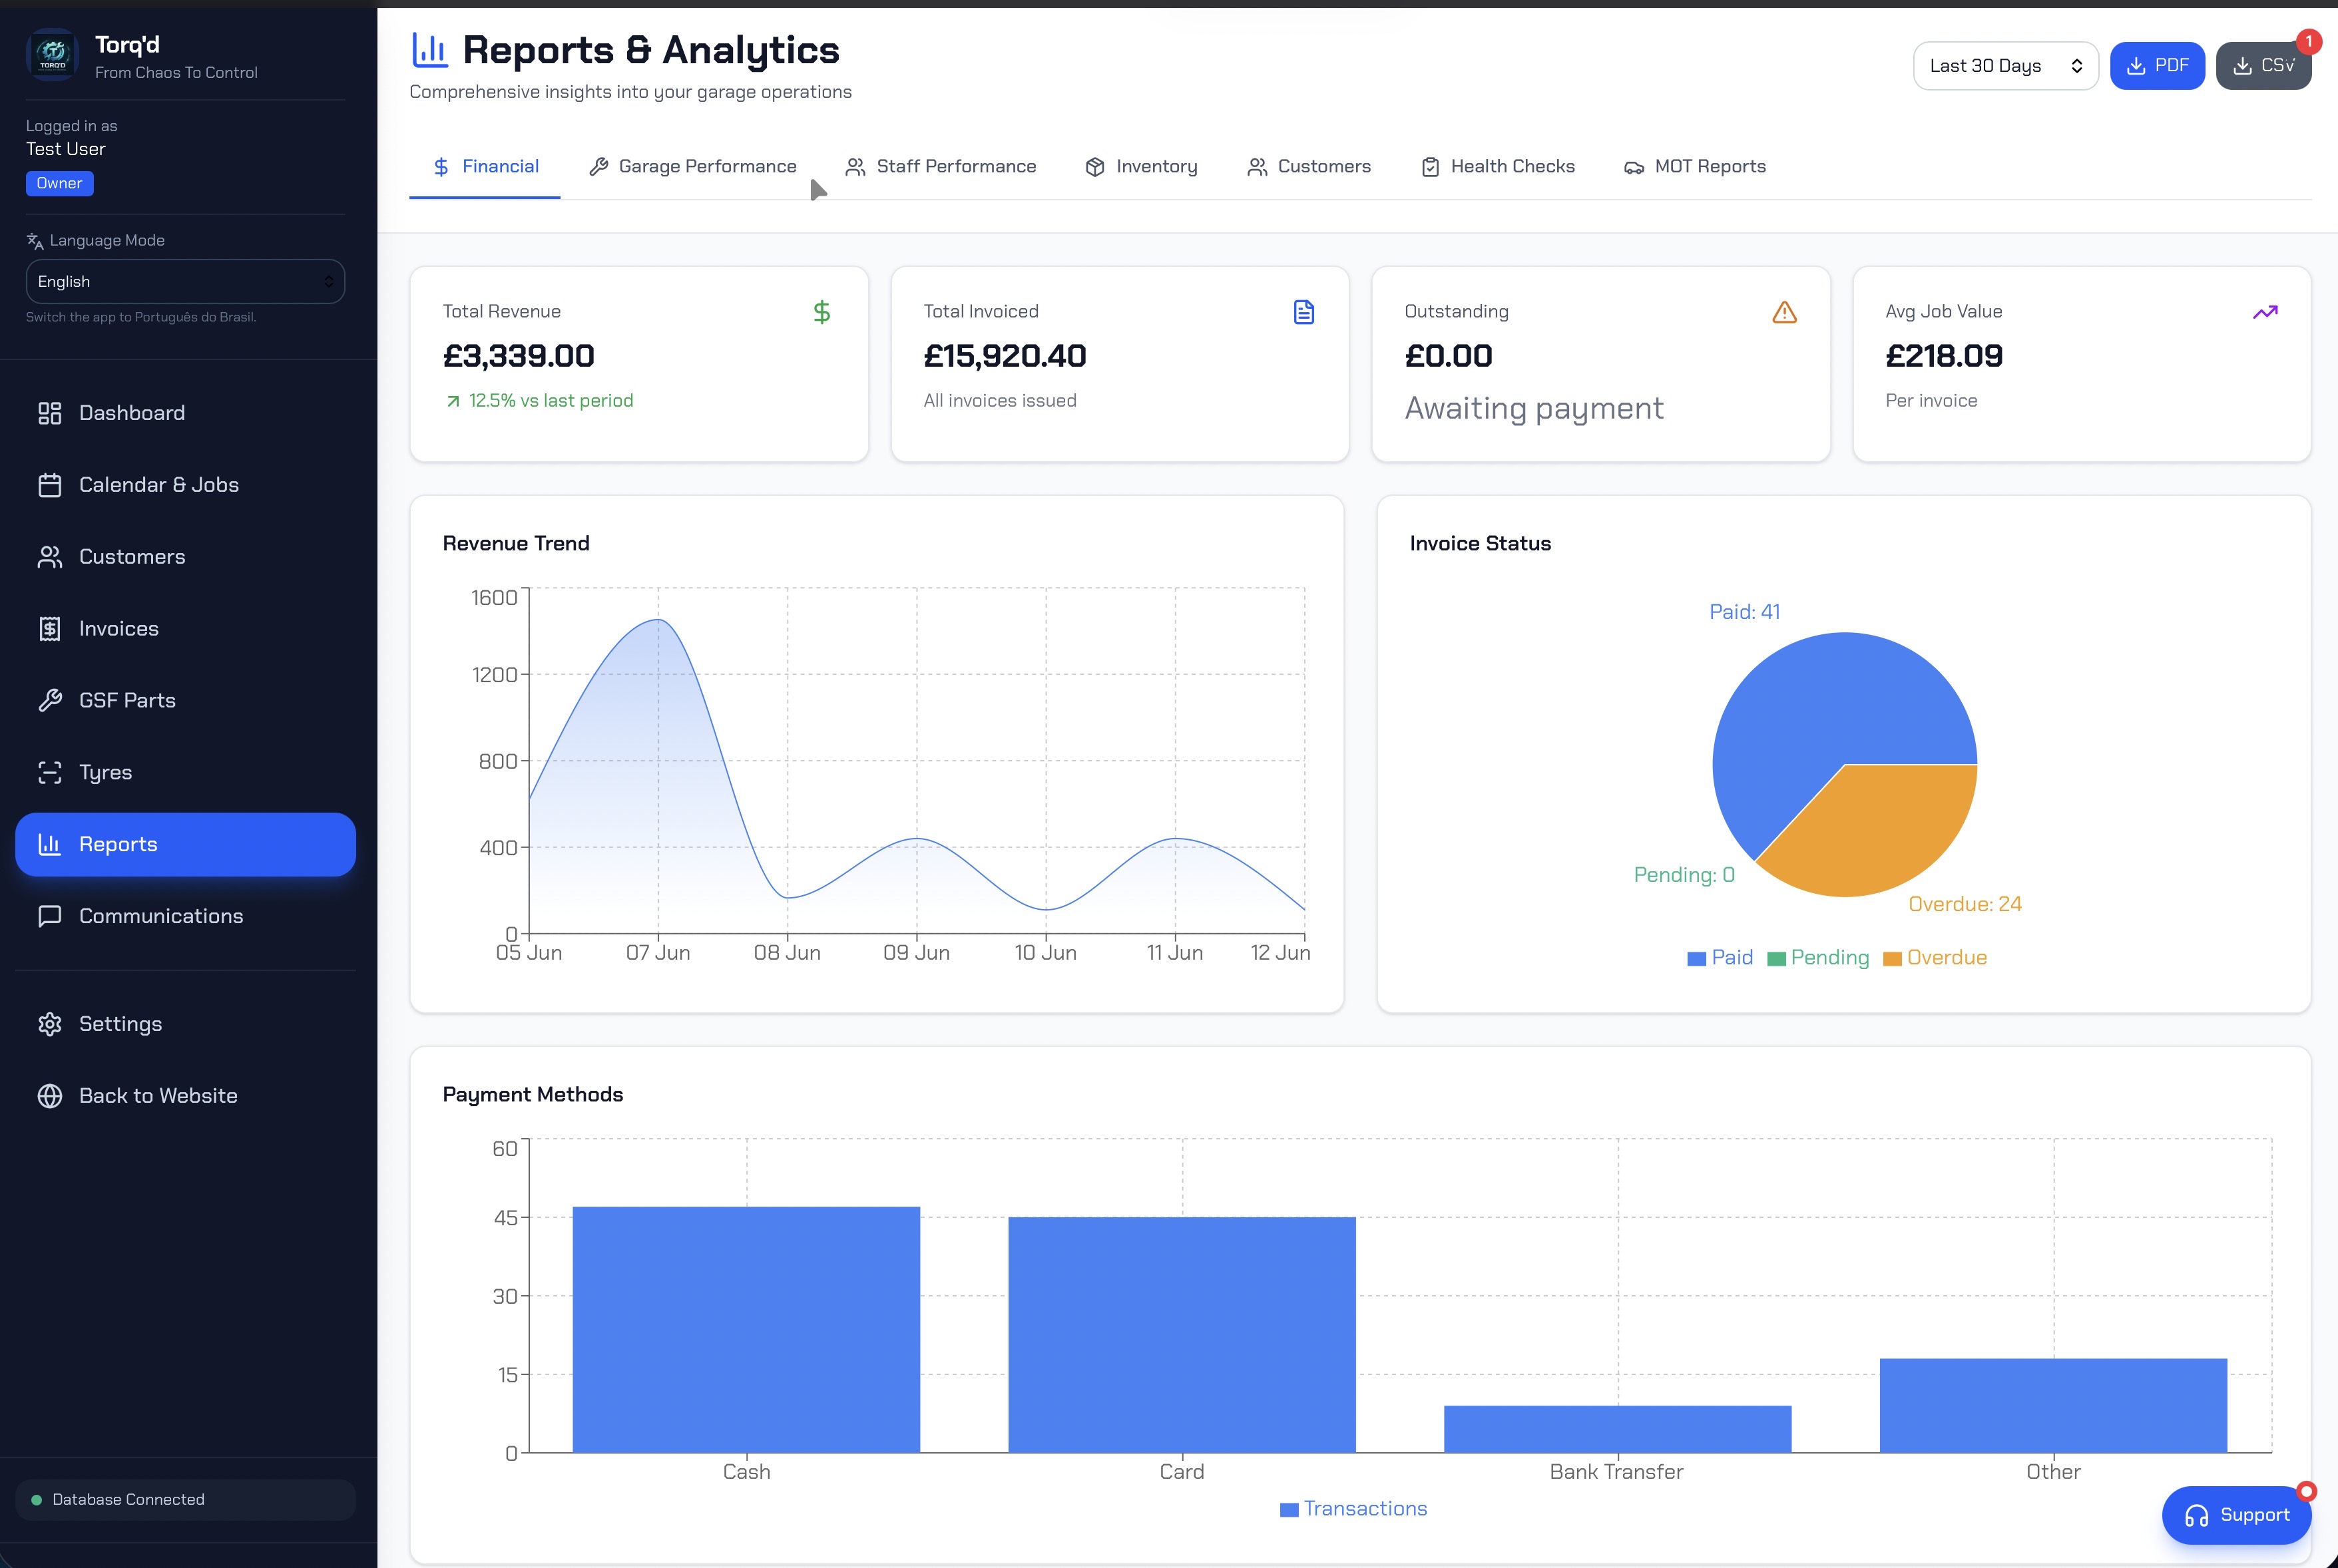
Task: Open the Support chat button
Action: (2237, 1516)
